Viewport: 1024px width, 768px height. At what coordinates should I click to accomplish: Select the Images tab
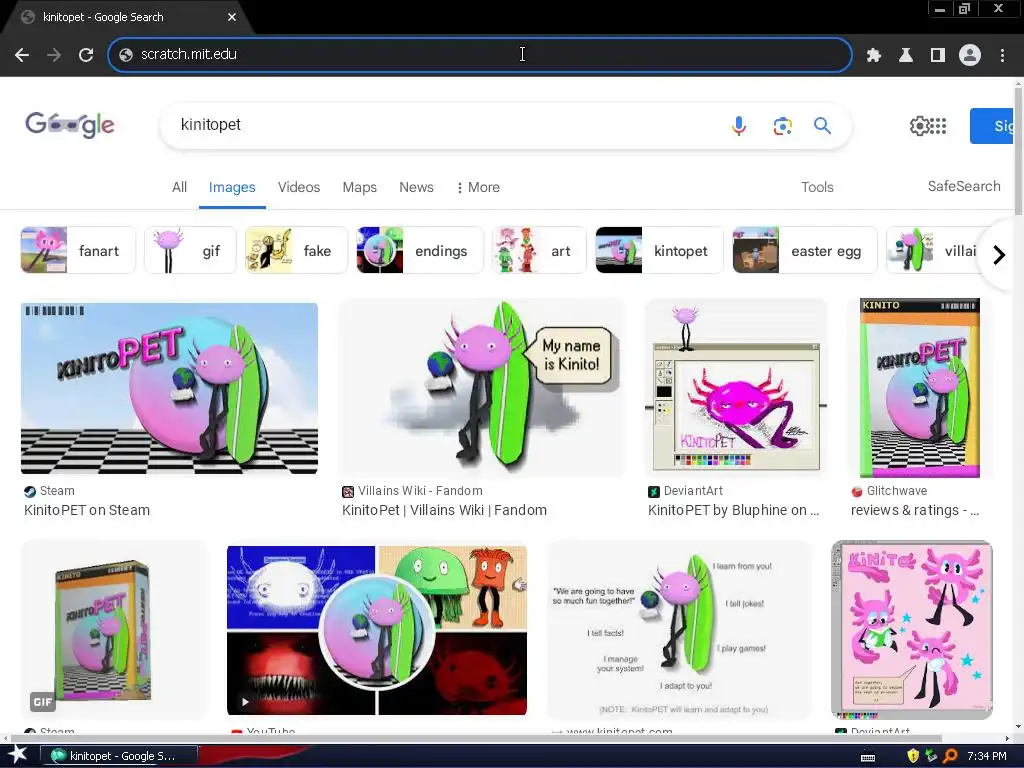232,187
